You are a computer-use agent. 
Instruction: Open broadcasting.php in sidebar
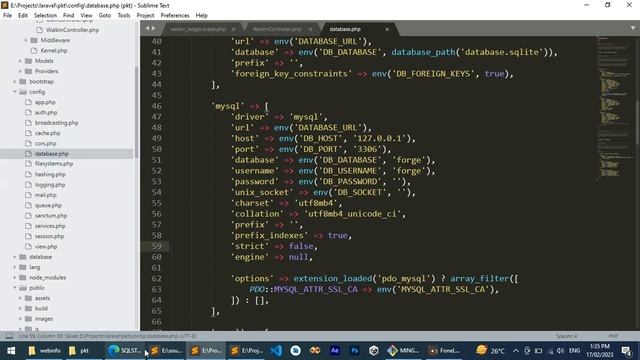(56, 122)
